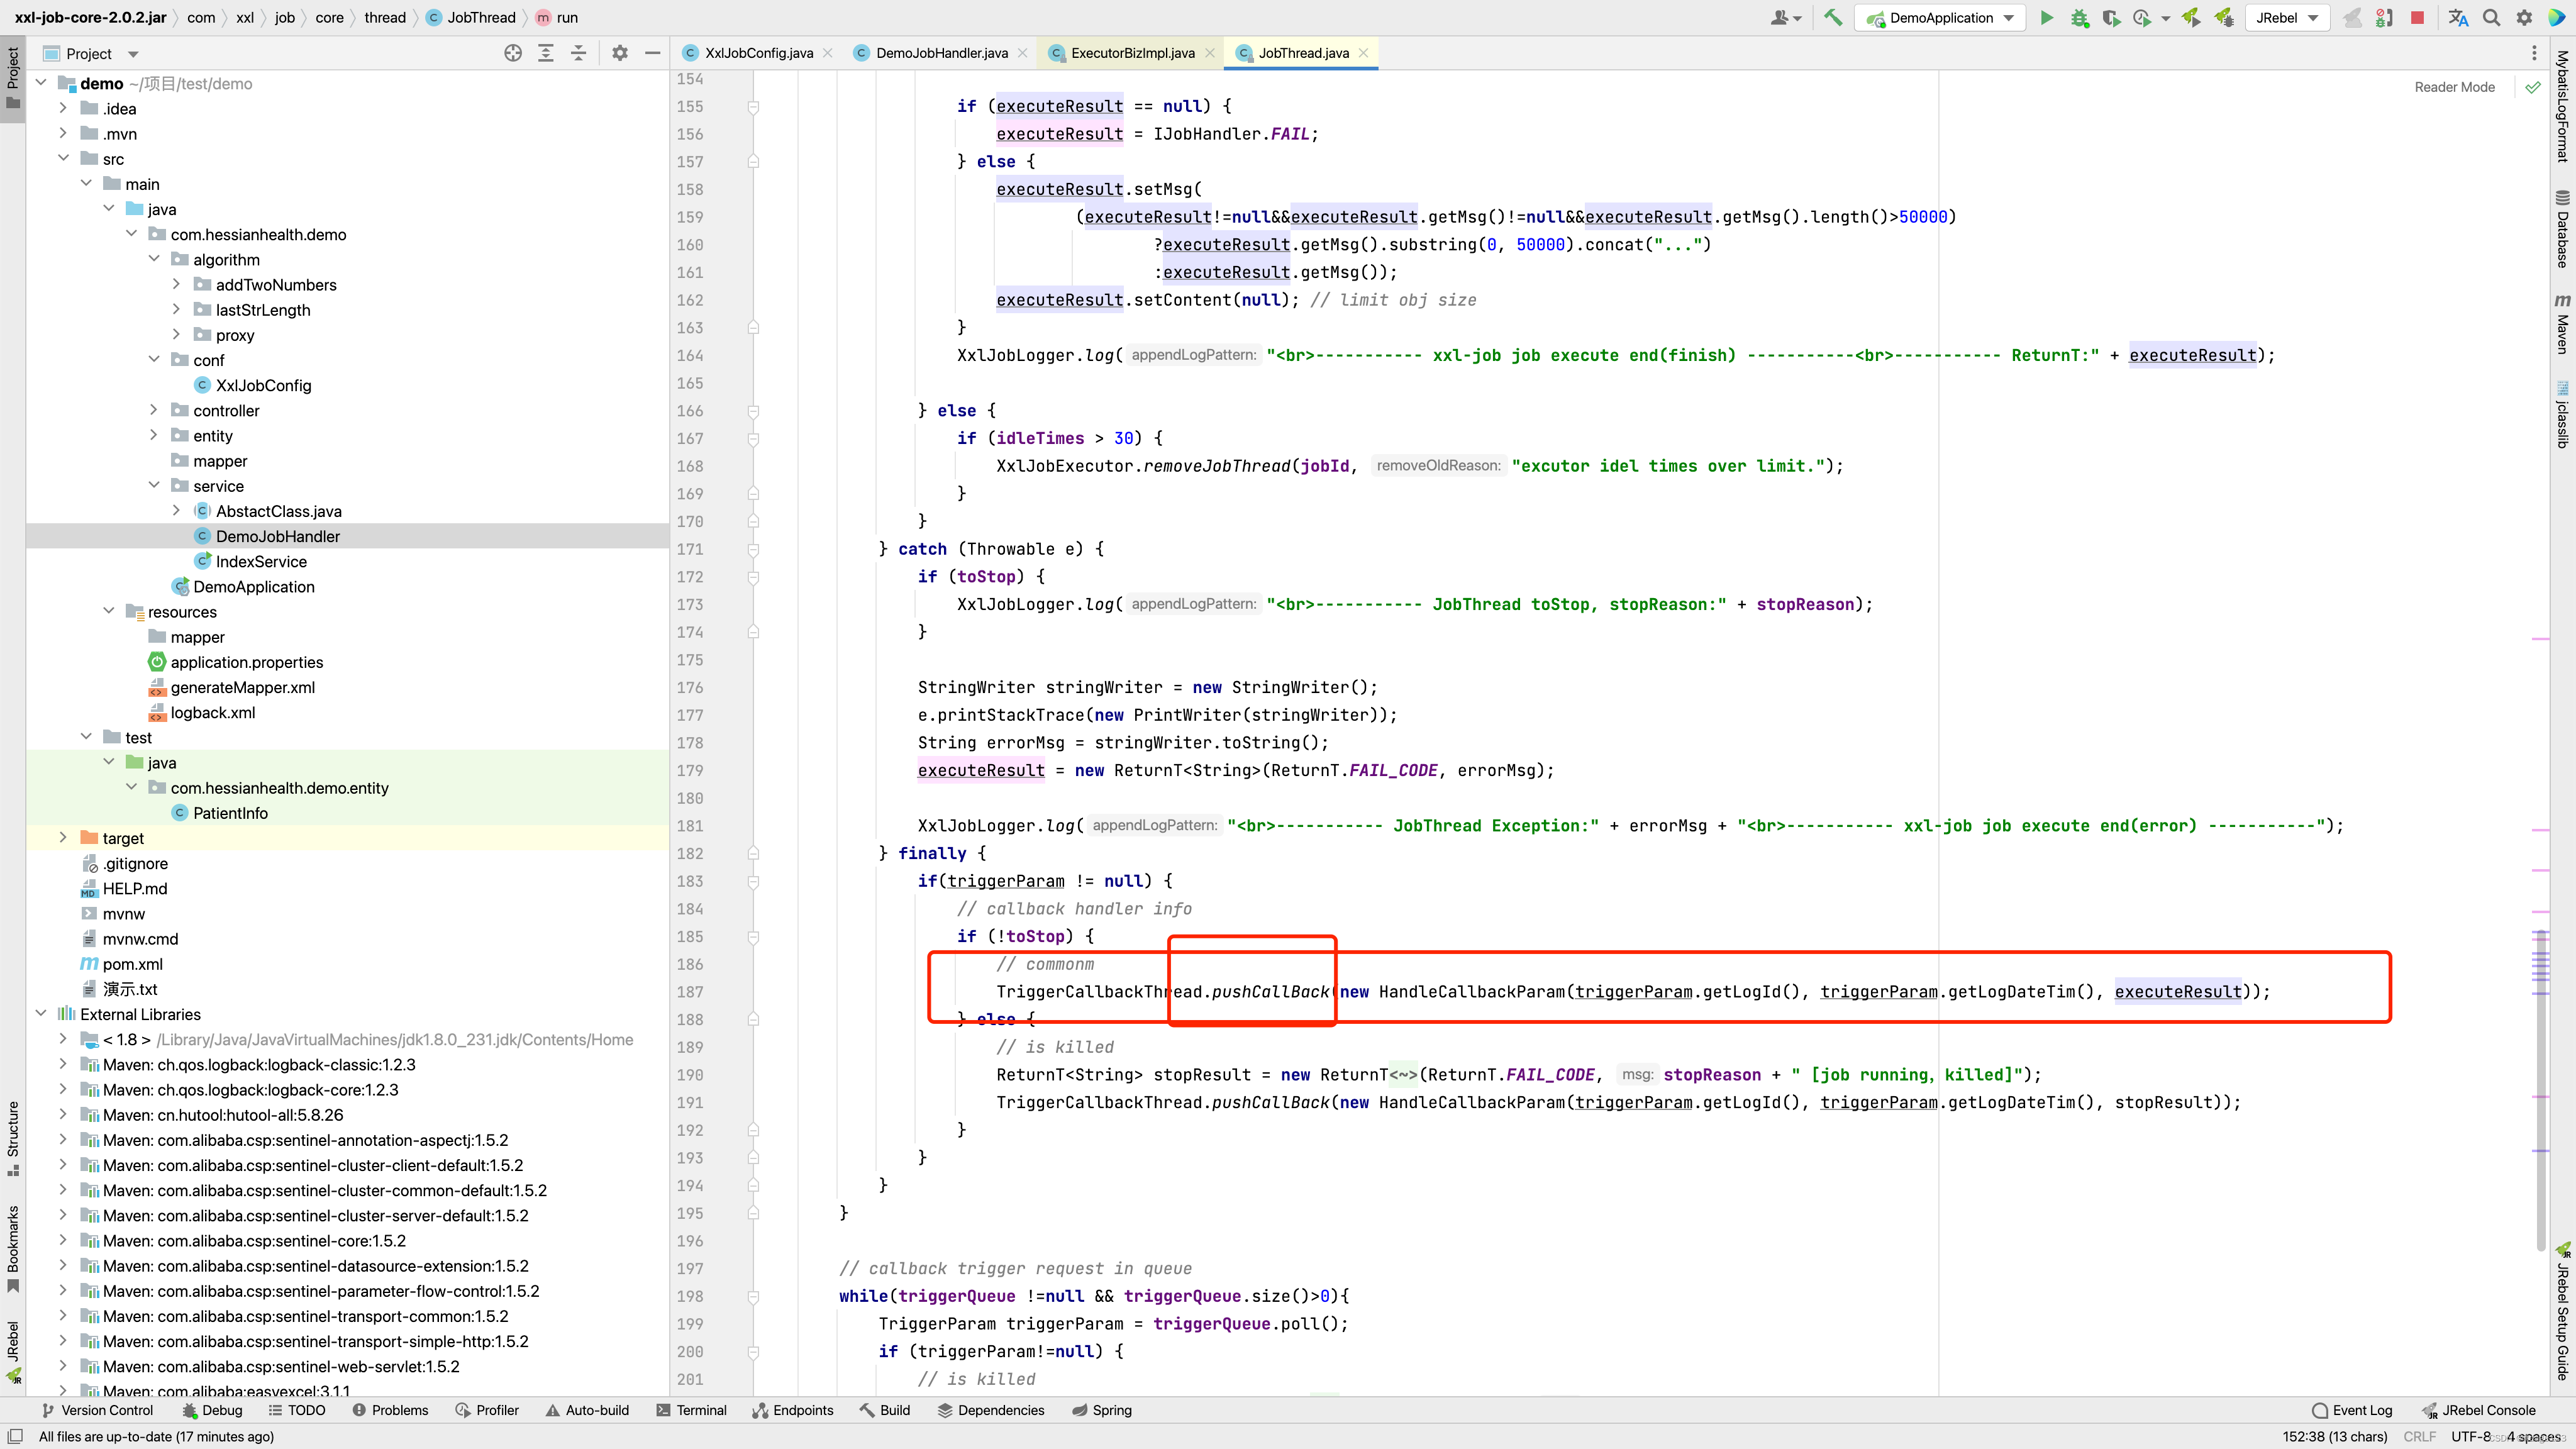Toggle Reader Mode in editor

(2454, 87)
